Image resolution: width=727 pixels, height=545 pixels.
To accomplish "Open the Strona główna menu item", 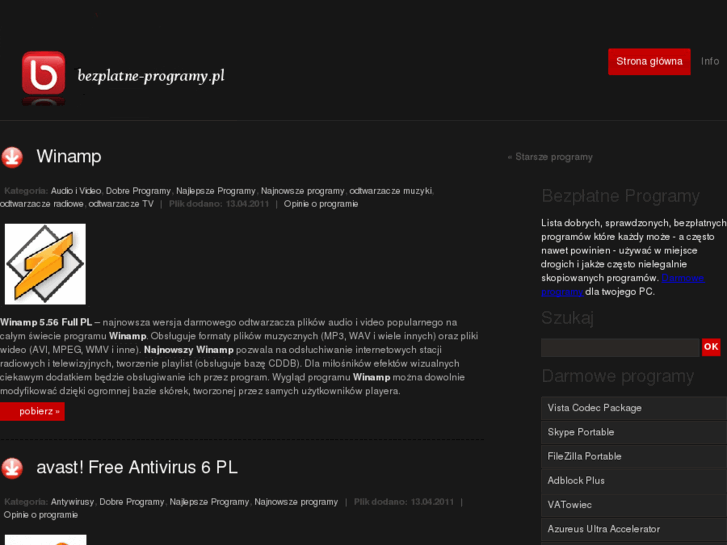I will pyautogui.click(x=649, y=62).
